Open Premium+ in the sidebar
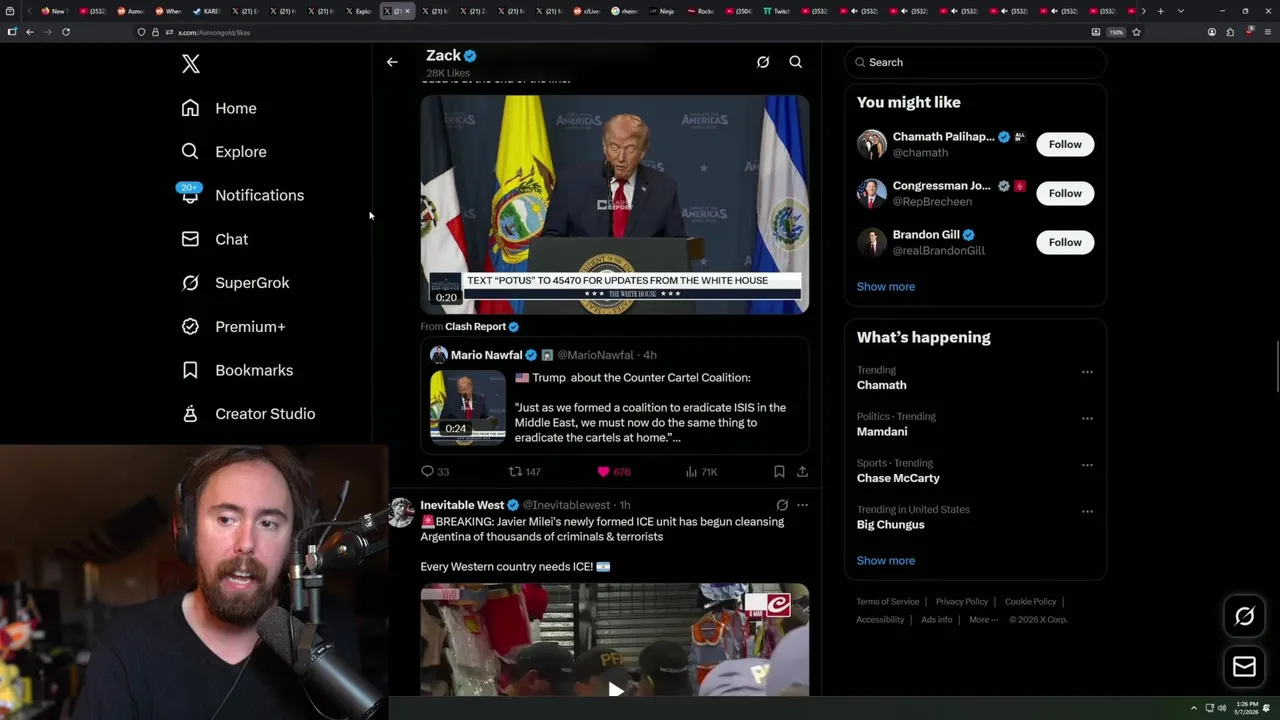Screen dimensions: 1280x720 [x=233, y=326]
